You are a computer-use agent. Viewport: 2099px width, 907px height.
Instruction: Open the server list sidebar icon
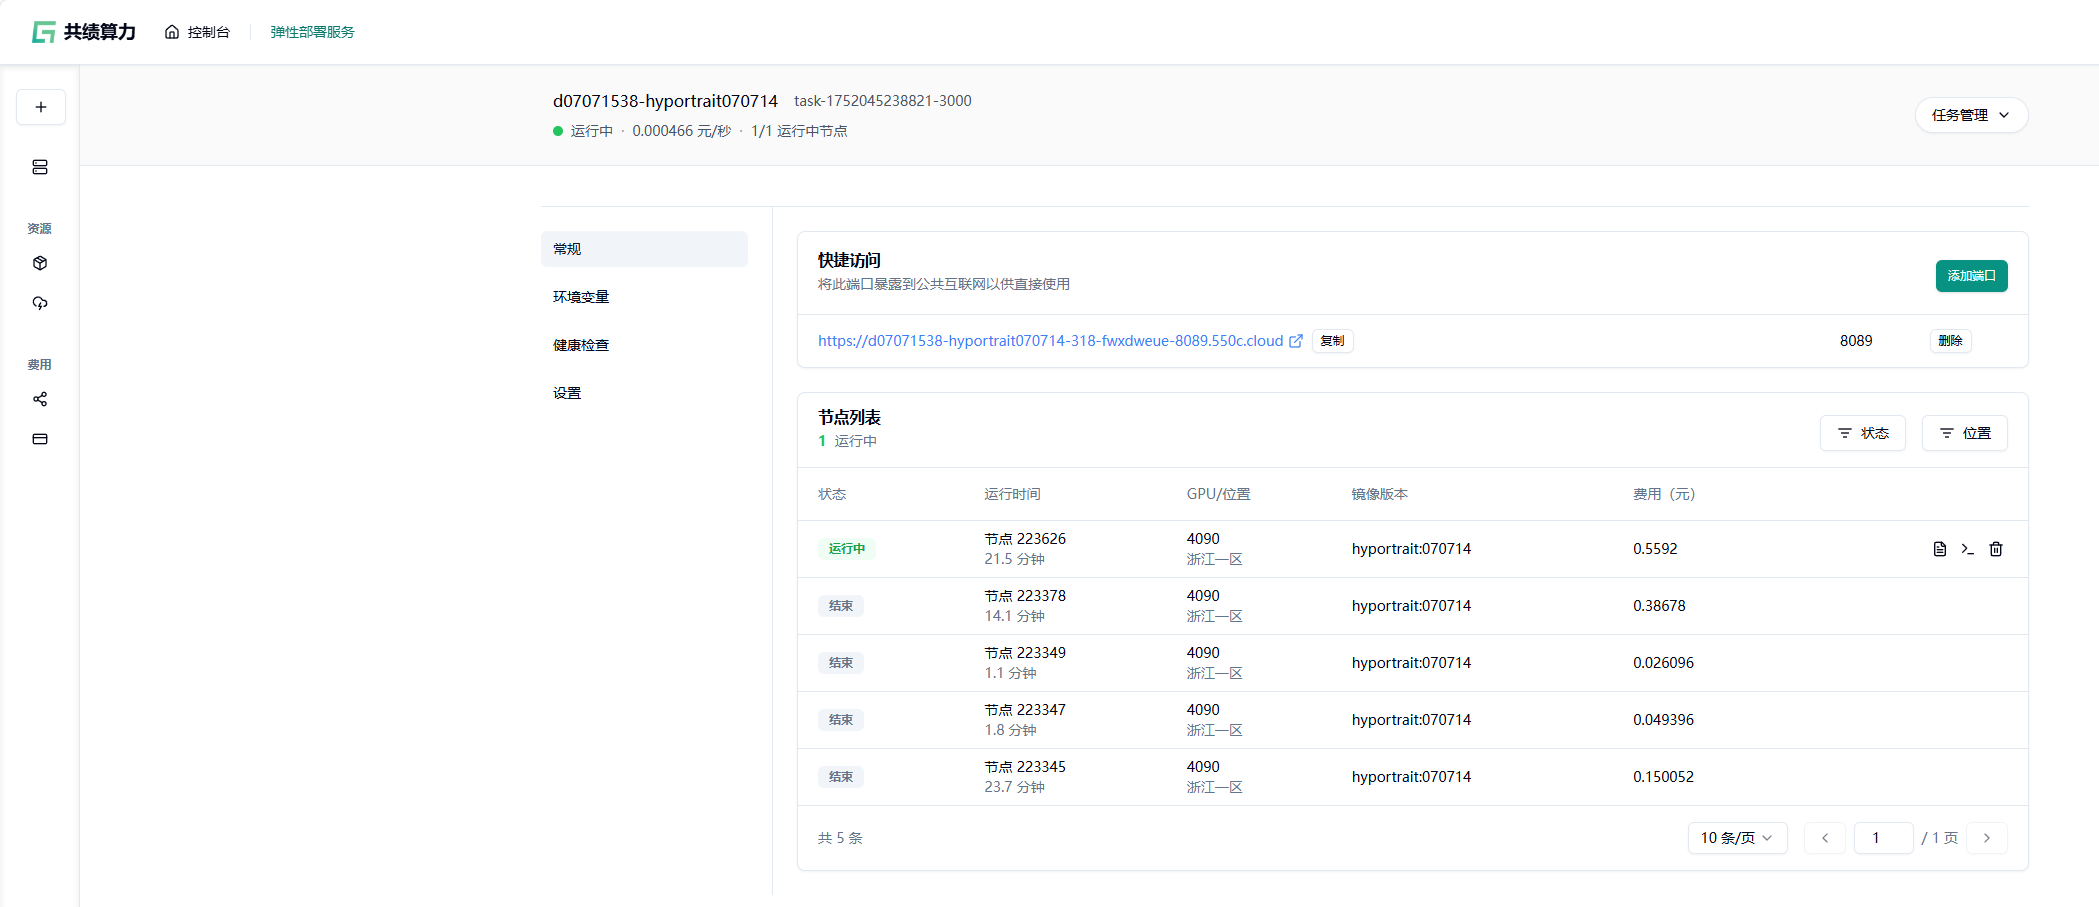[40, 167]
